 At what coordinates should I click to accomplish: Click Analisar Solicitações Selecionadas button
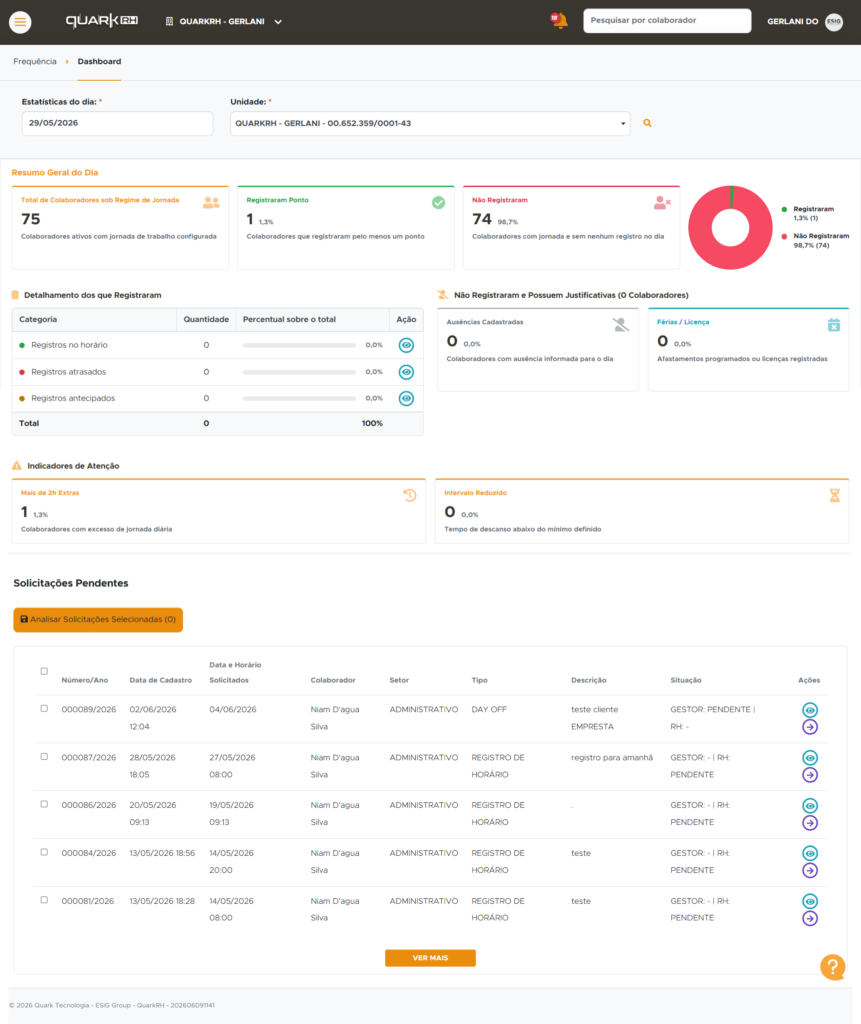point(98,620)
